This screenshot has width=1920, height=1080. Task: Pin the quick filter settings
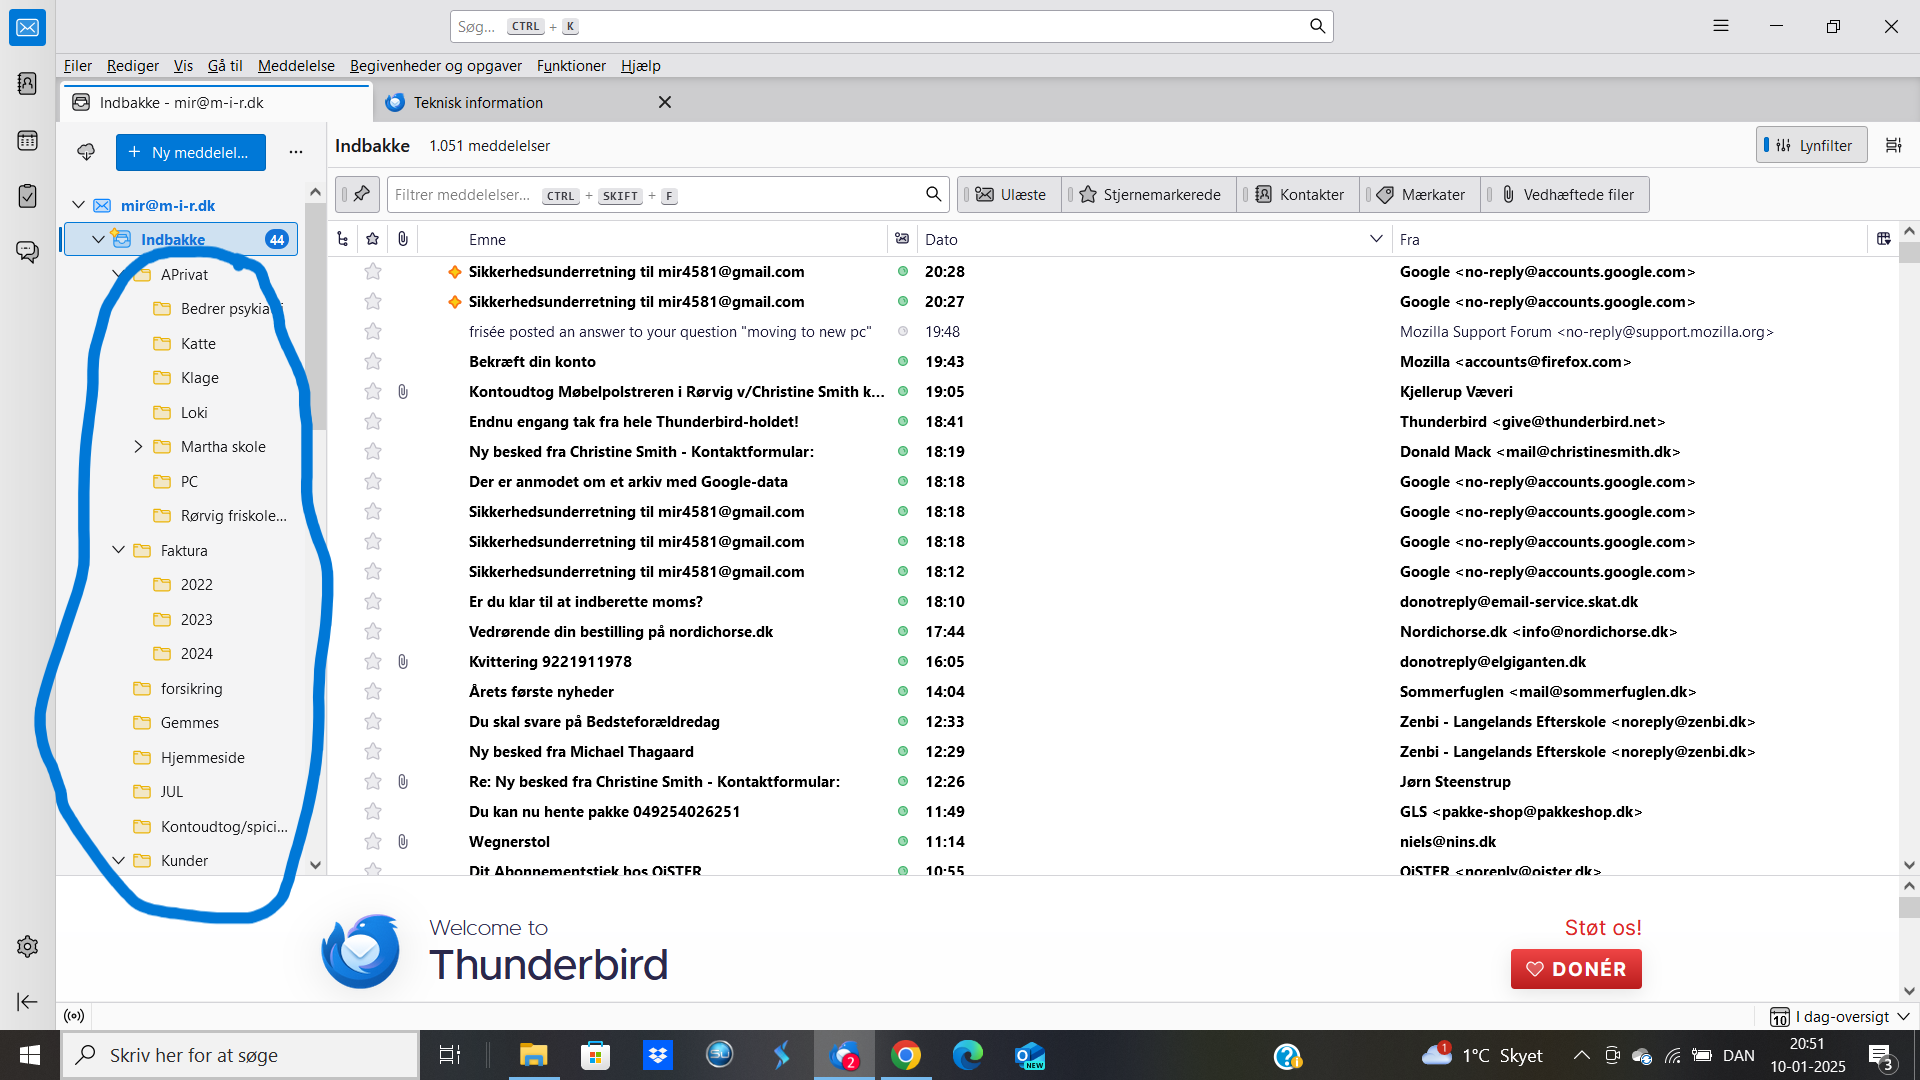coord(358,194)
